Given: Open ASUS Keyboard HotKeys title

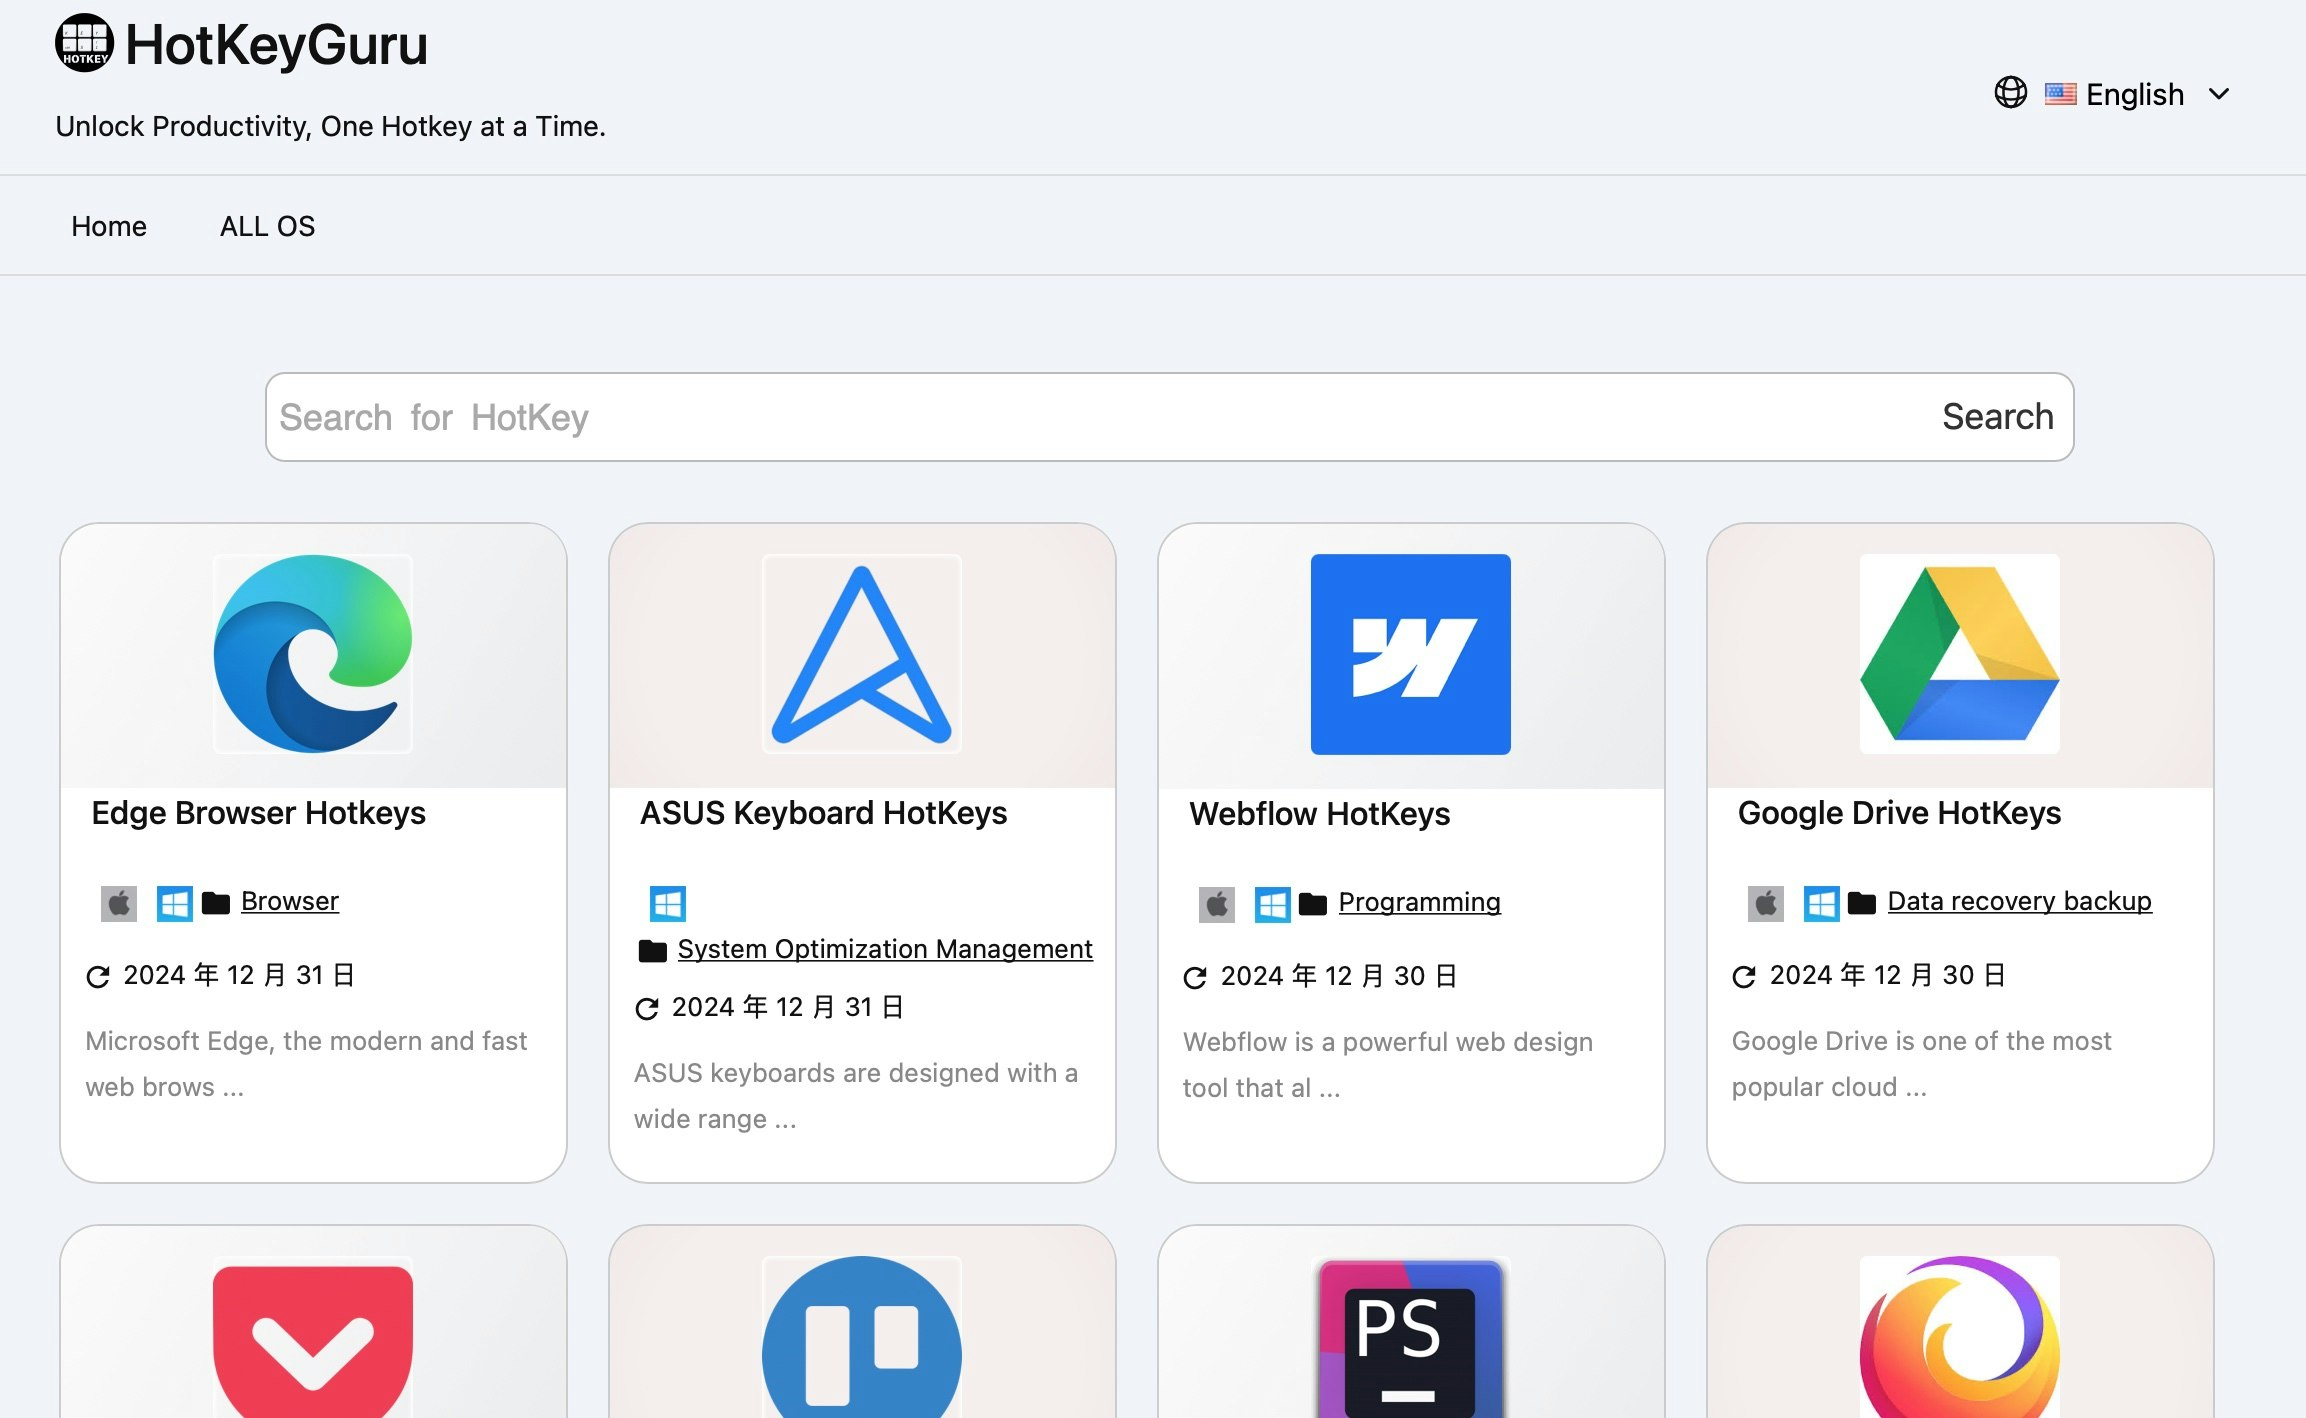Looking at the screenshot, I should [823, 813].
